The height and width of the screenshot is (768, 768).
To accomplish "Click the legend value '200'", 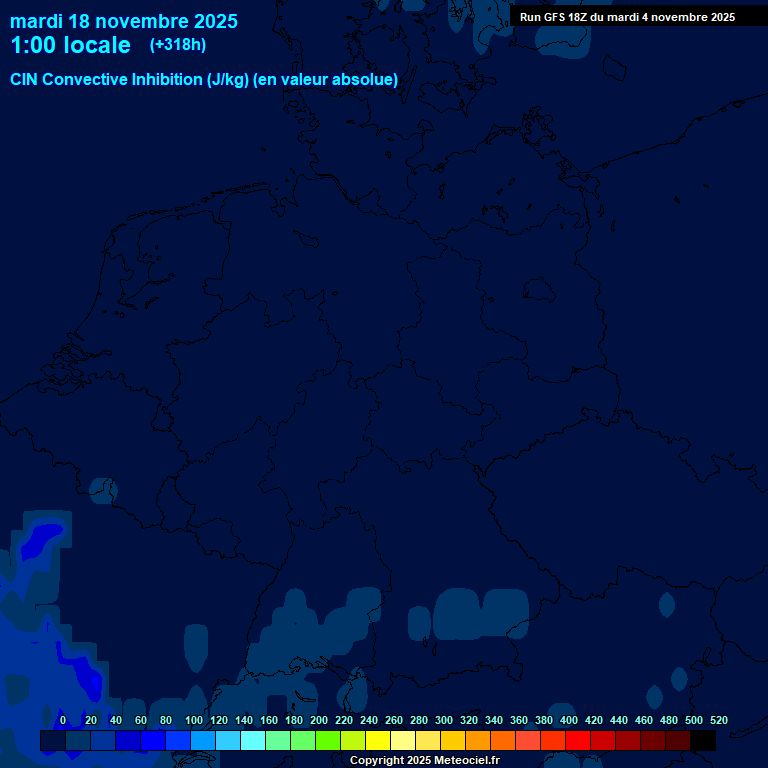I will point(319,720).
